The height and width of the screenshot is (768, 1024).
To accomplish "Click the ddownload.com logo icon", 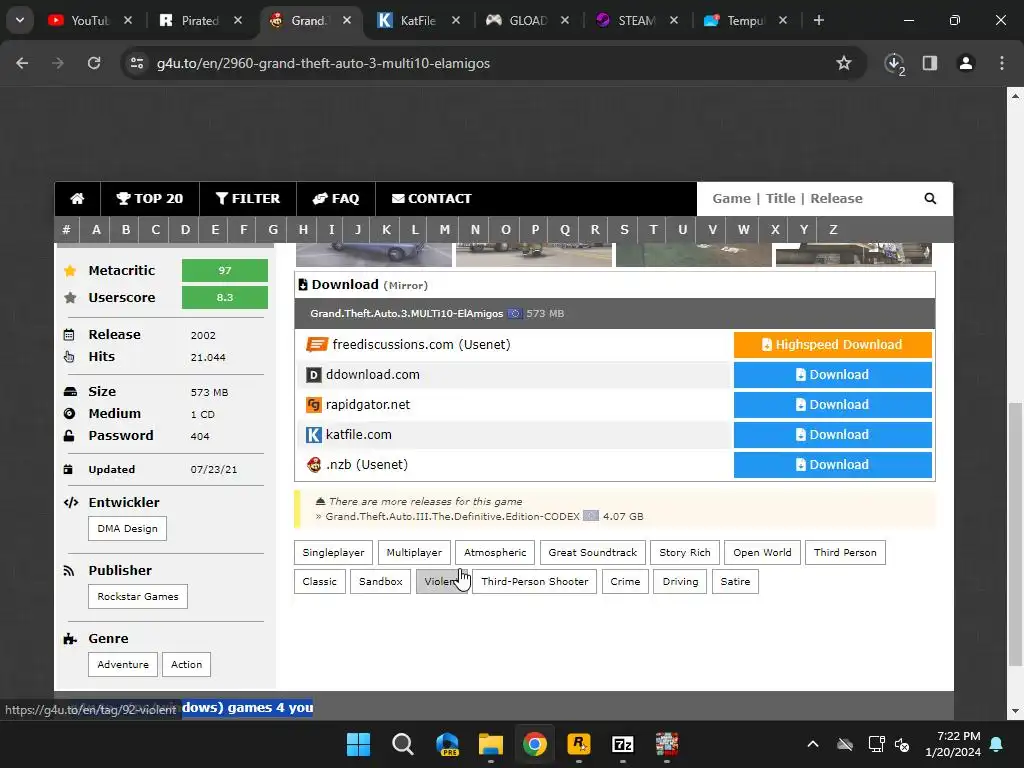I will pos(314,375).
